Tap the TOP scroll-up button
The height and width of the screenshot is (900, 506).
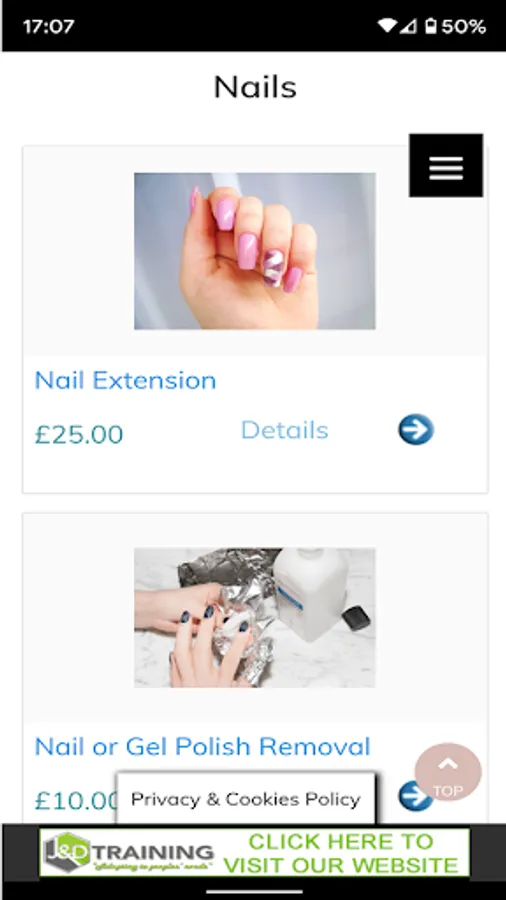point(448,772)
